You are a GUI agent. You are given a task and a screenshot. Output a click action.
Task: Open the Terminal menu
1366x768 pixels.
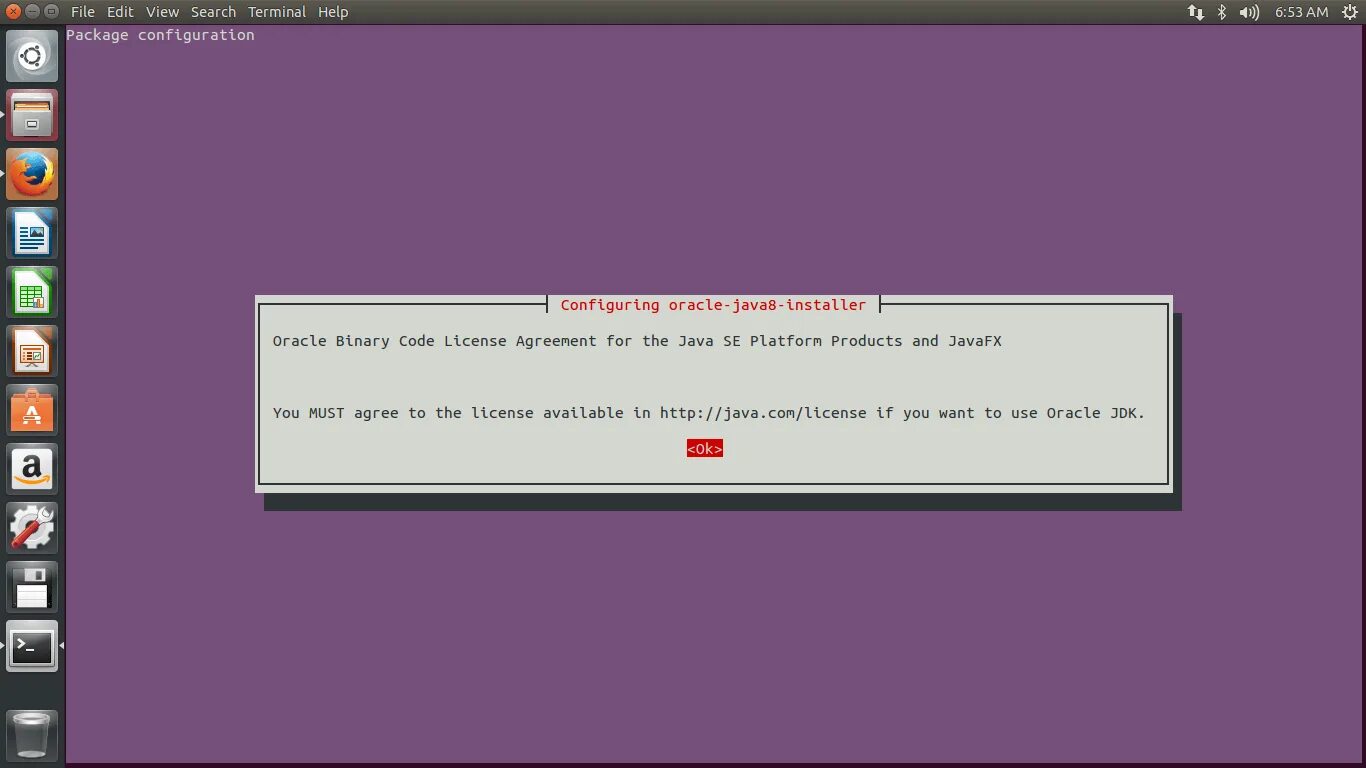tap(277, 12)
